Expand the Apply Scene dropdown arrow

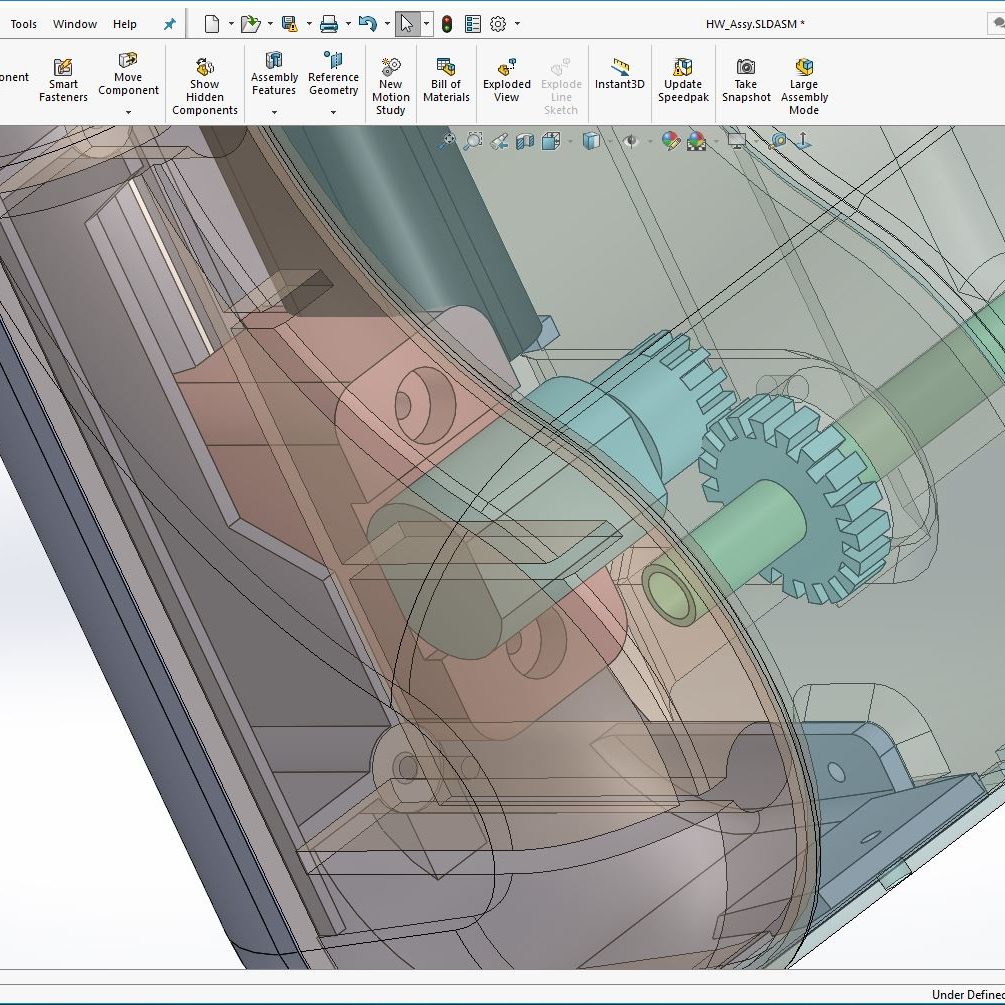click(716, 141)
